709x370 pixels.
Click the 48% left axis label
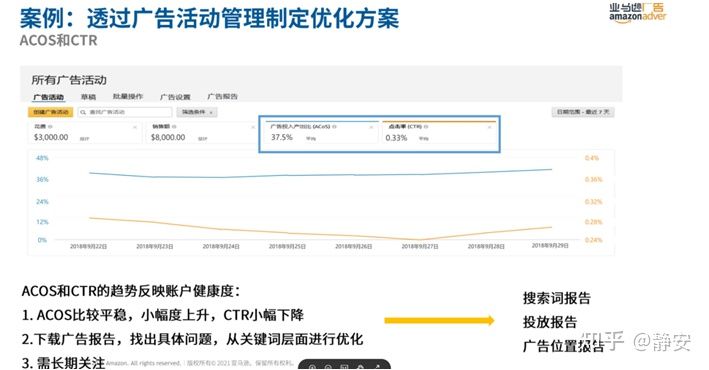tap(42, 158)
